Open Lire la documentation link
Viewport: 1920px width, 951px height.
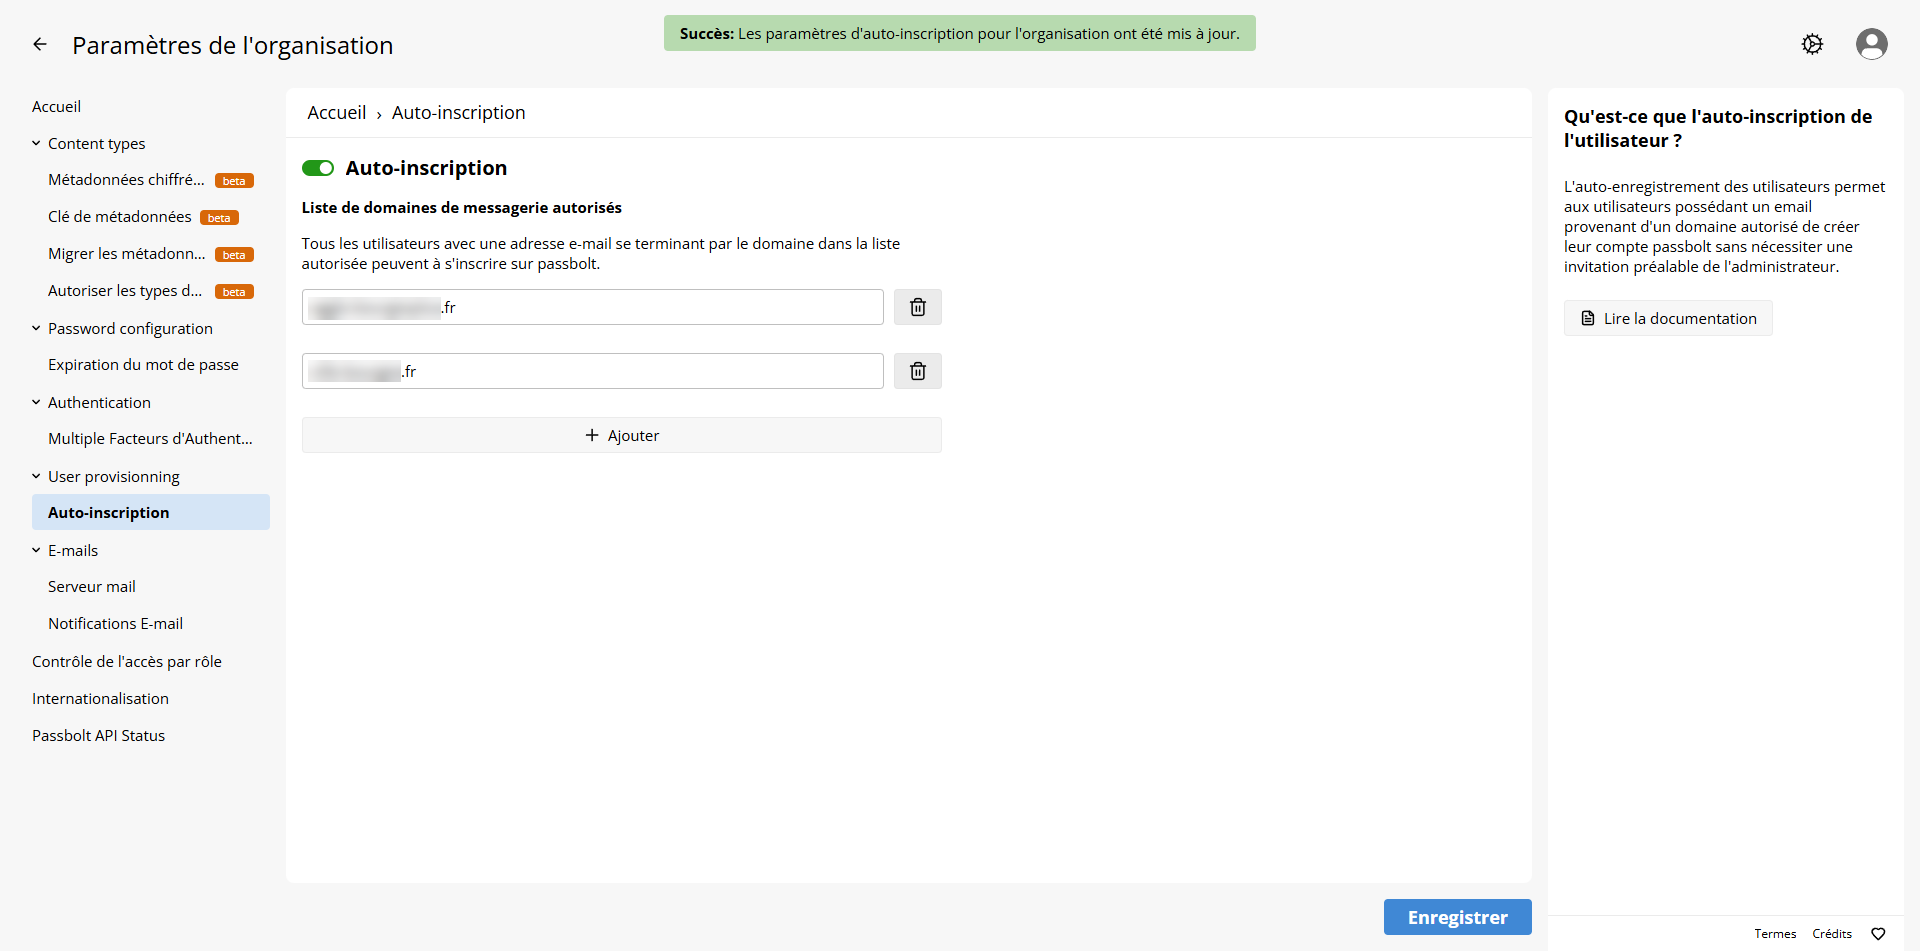coord(1668,318)
